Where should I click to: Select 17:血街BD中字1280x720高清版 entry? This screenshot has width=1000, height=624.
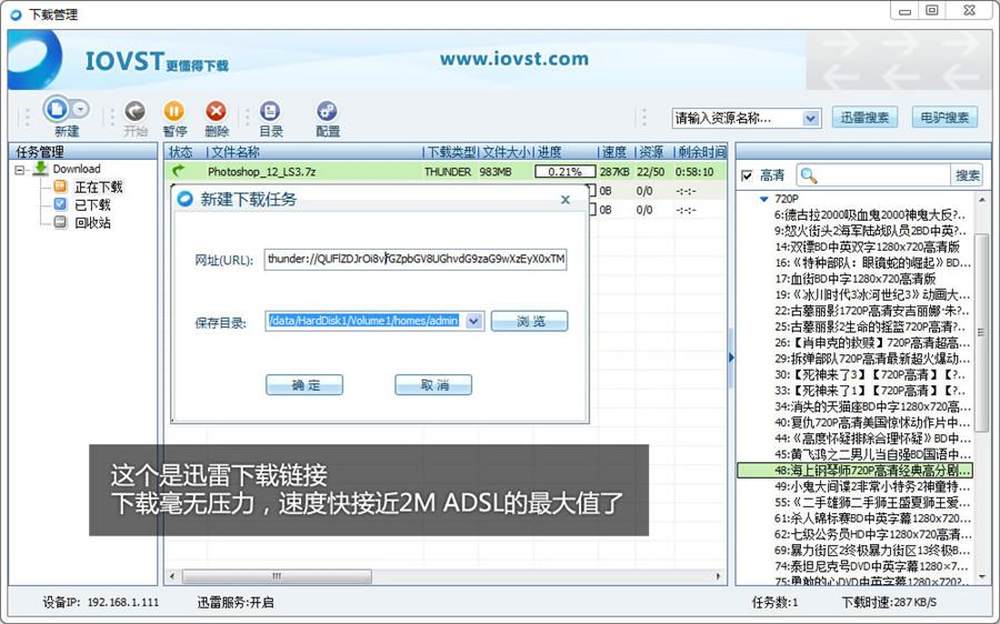(855, 279)
